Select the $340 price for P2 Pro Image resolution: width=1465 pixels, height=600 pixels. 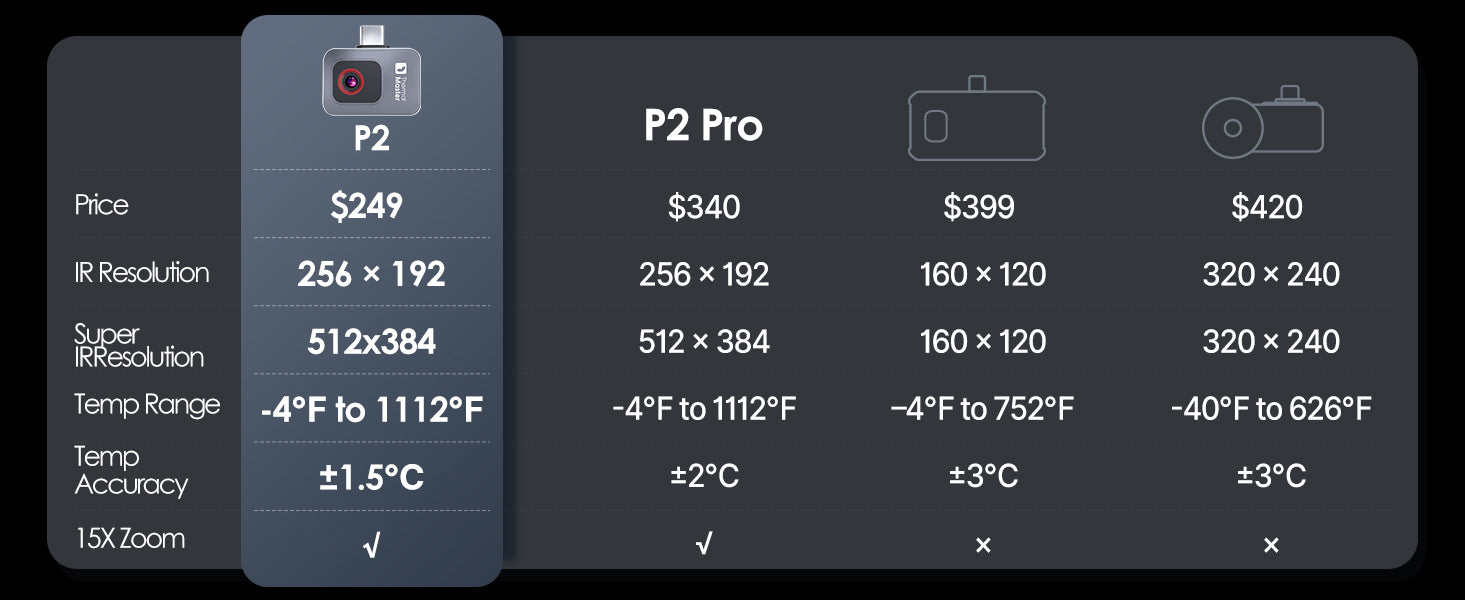point(704,207)
